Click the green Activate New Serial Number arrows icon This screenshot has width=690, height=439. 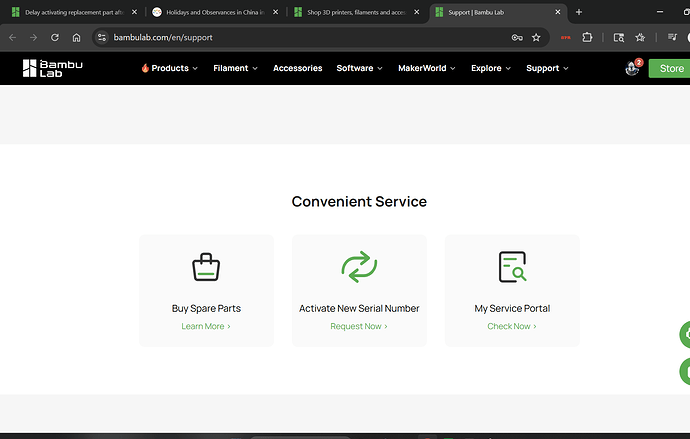[359, 267]
